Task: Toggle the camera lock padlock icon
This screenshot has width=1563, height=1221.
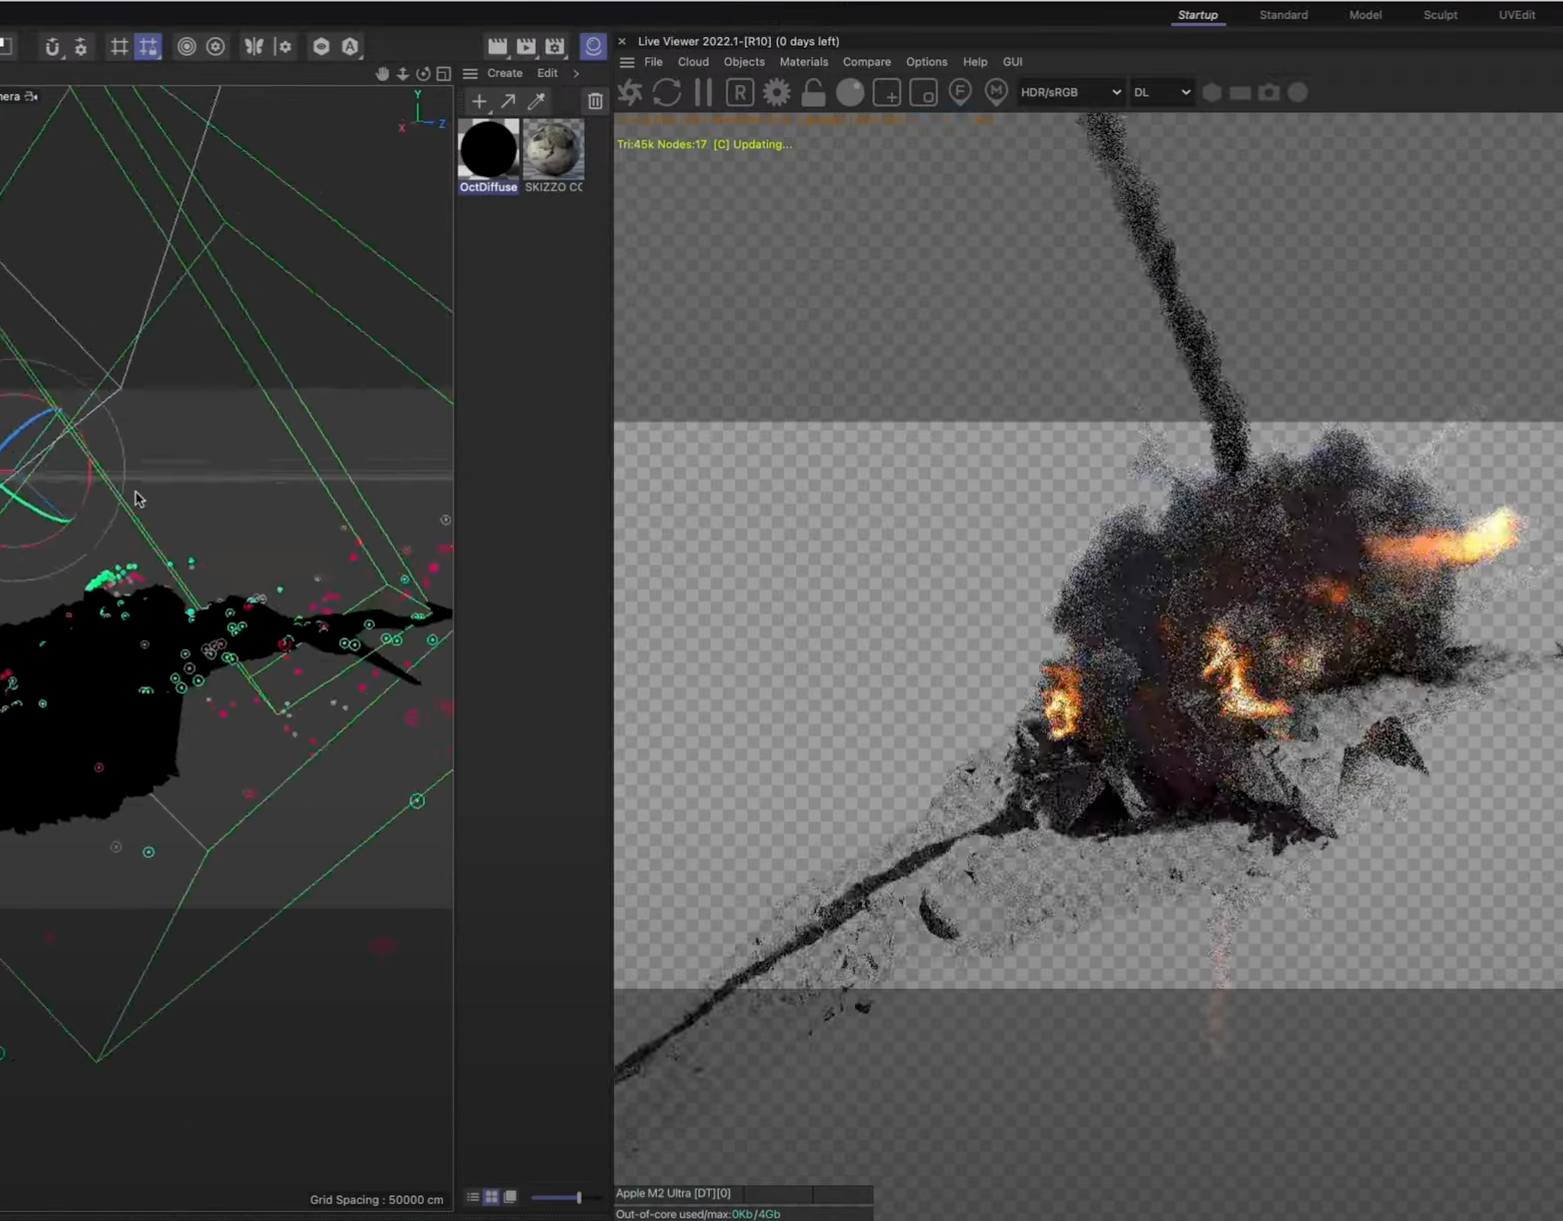Action: click(x=813, y=93)
